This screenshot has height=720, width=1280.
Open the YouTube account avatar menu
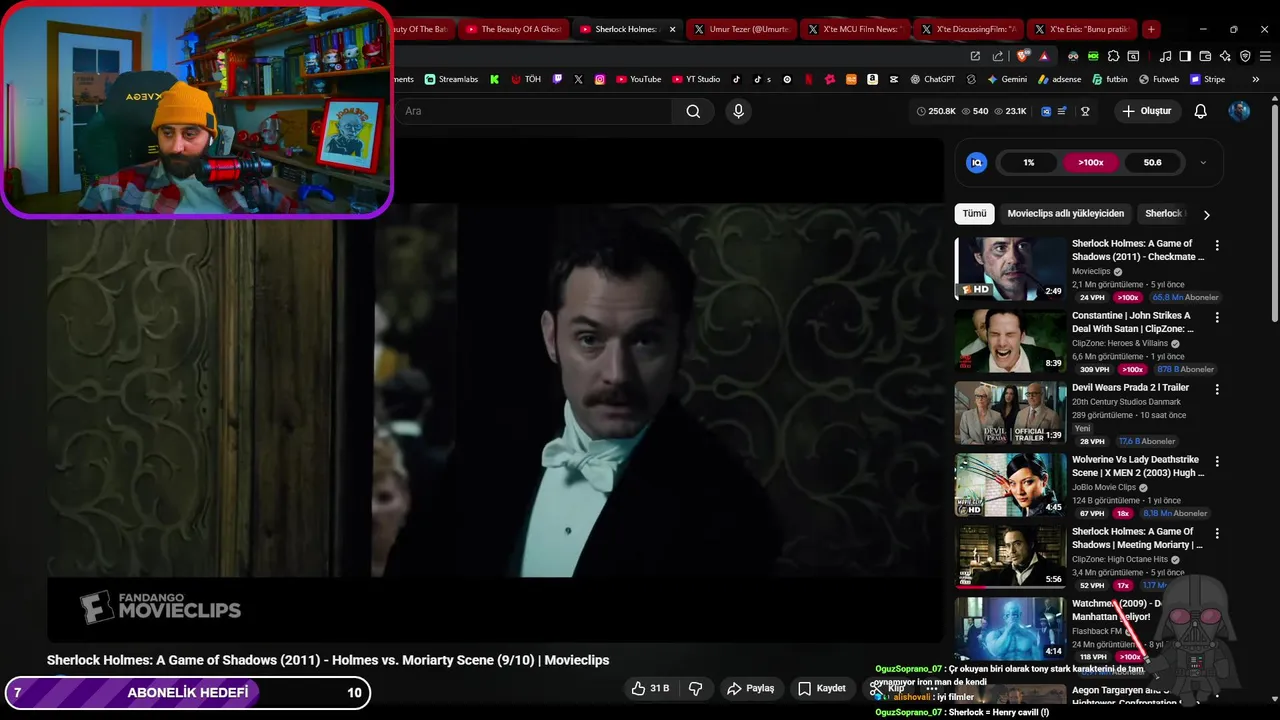[x=1239, y=111]
